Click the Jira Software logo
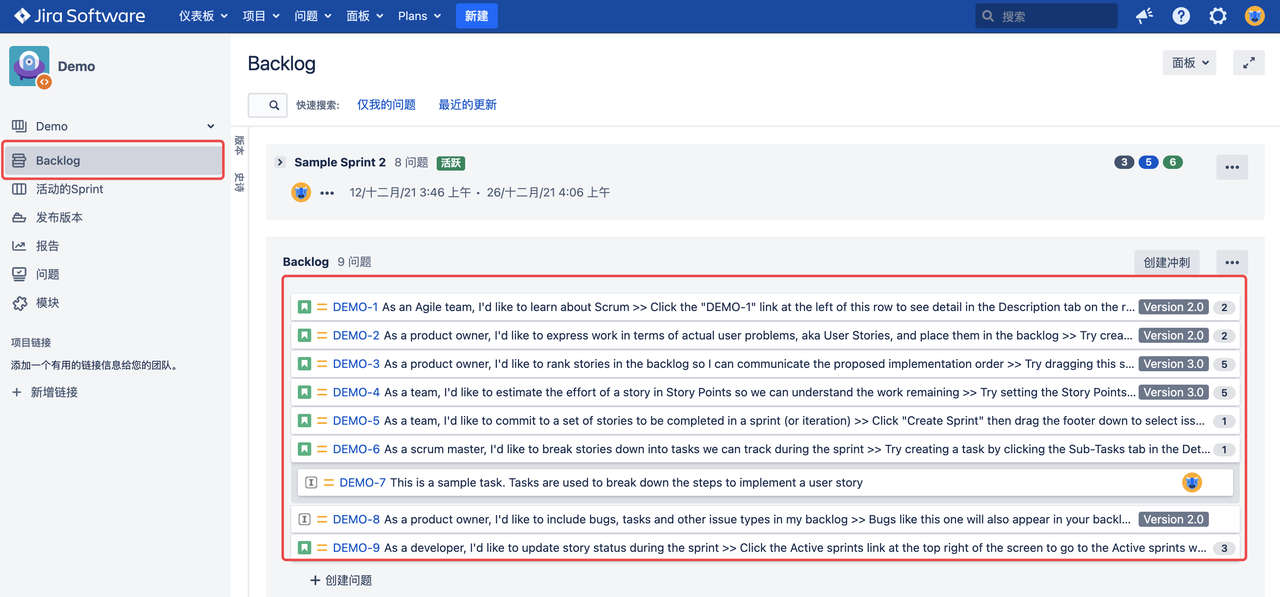This screenshot has height=597, width=1280. [80, 16]
